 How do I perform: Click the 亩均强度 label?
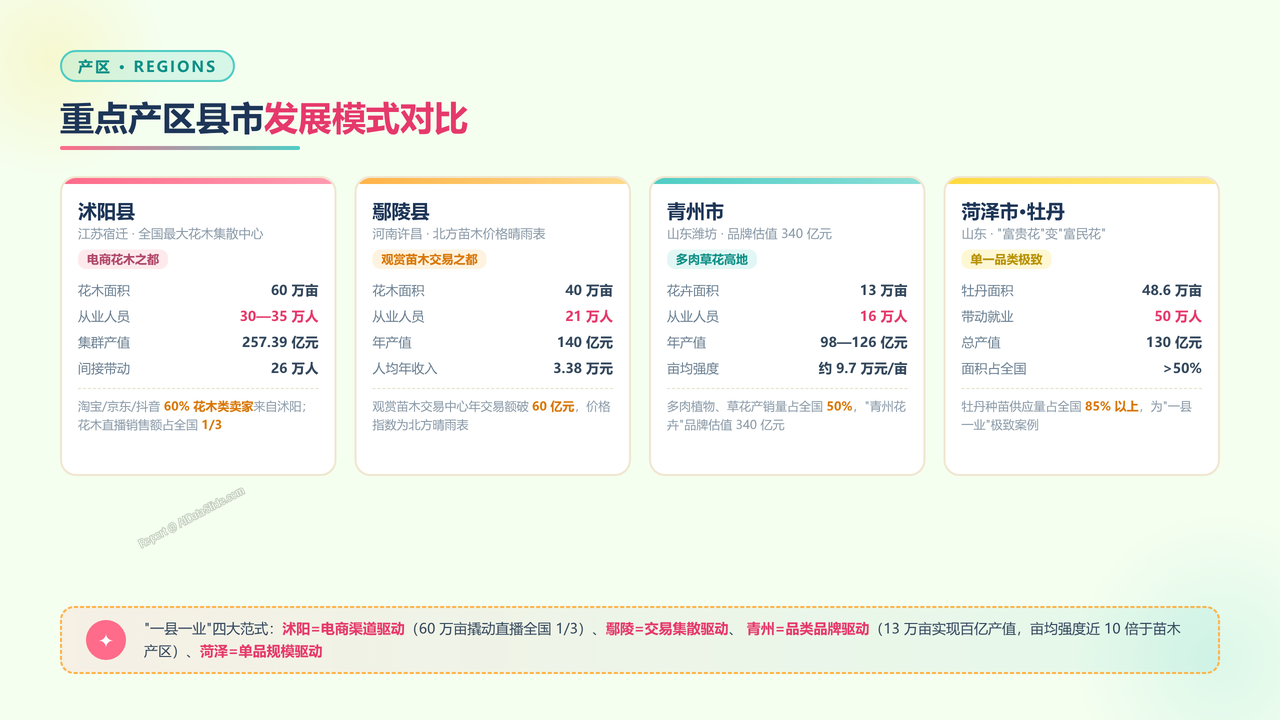coord(693,368)
